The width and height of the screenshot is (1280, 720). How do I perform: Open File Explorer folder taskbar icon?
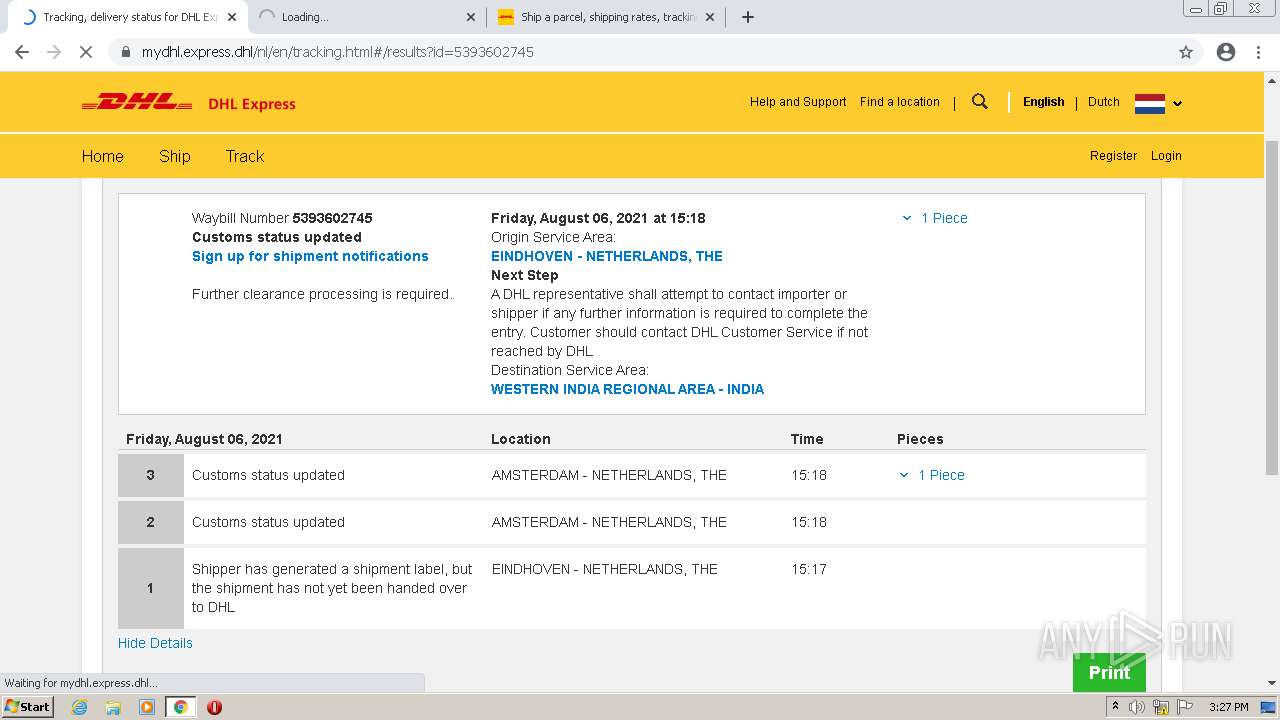coord(113,707)
